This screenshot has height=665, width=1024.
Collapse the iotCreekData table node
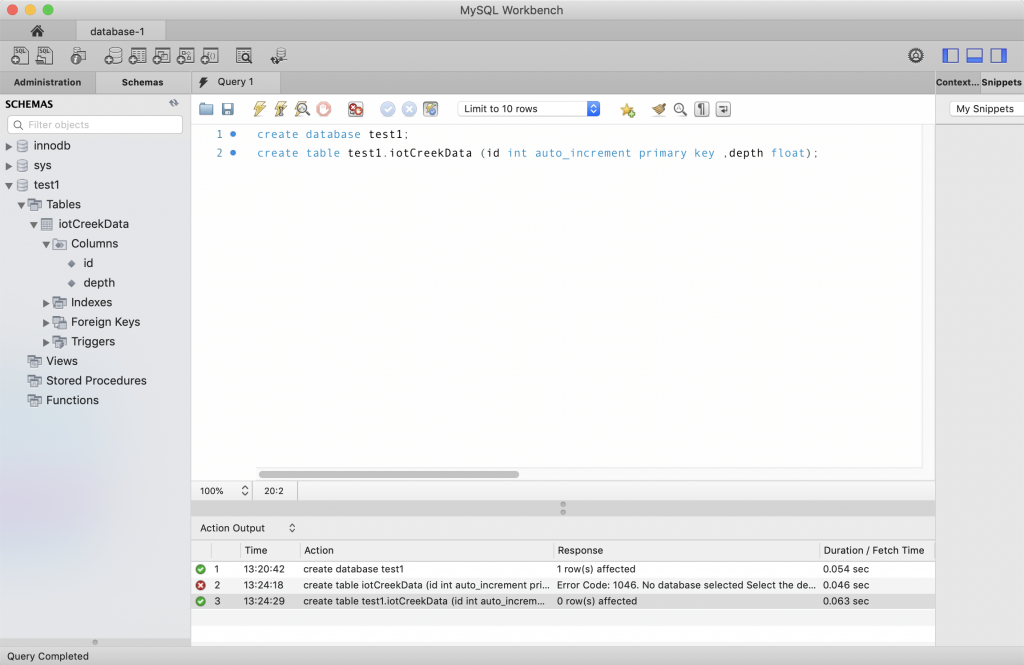33,225
